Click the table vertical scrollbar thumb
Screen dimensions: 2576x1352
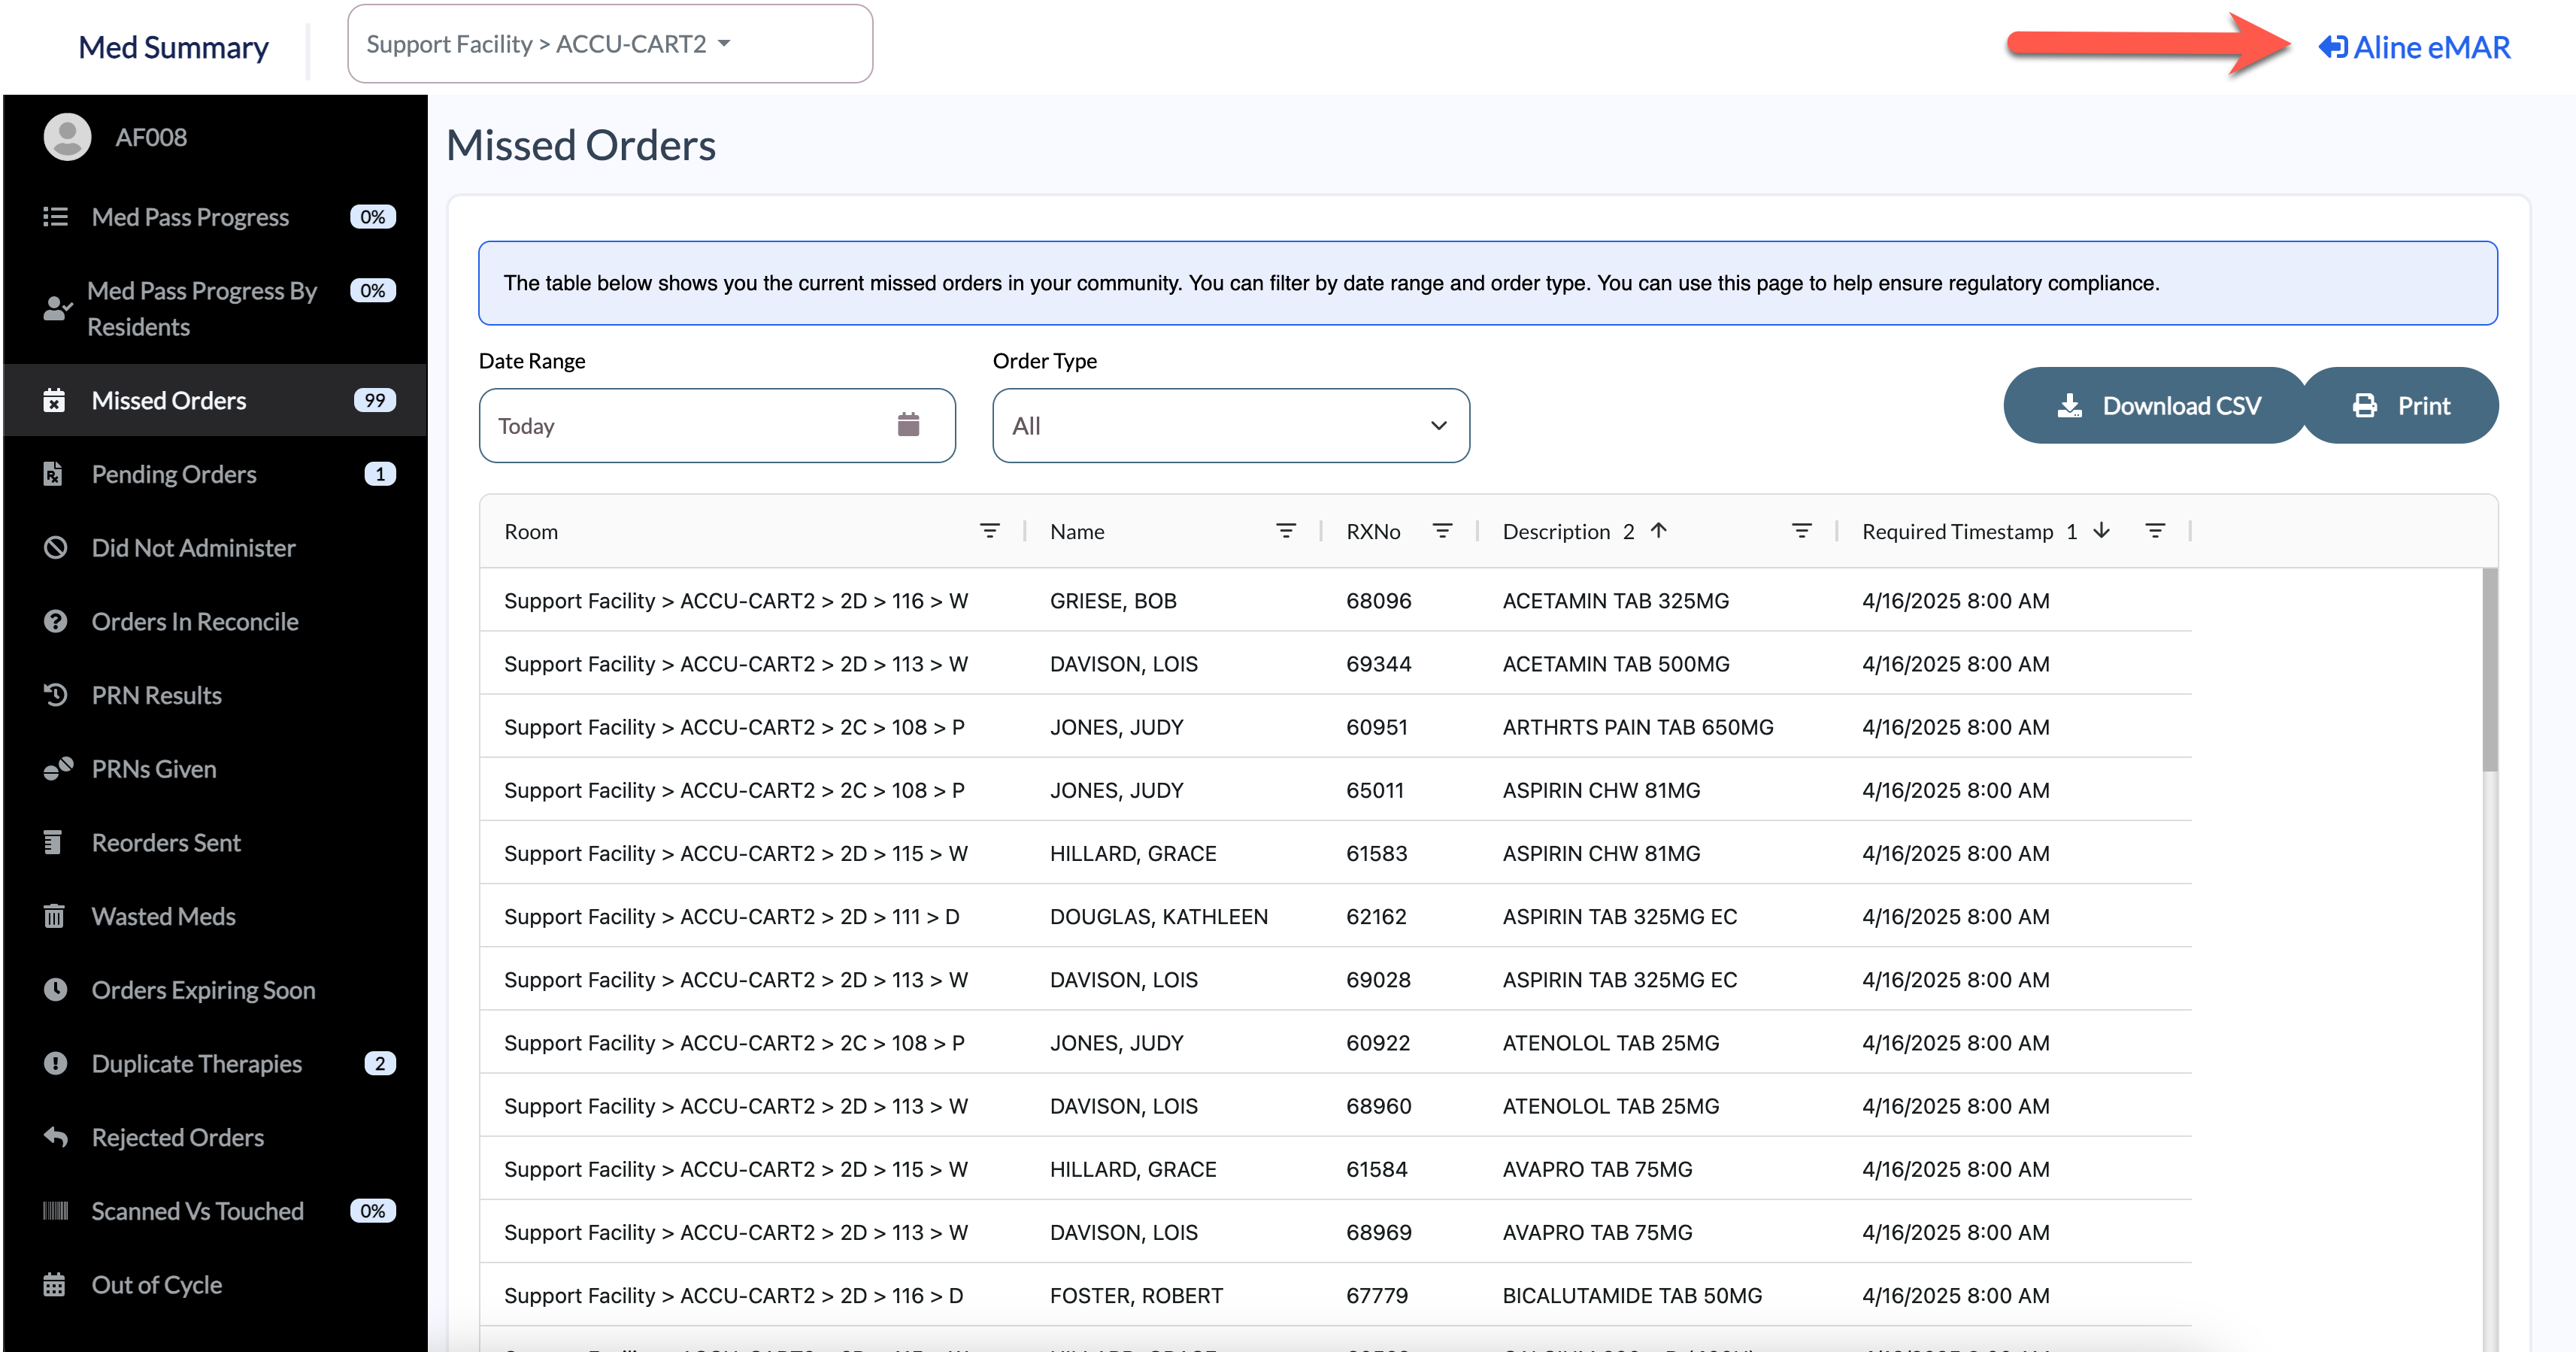click(x=2489, y=670)
